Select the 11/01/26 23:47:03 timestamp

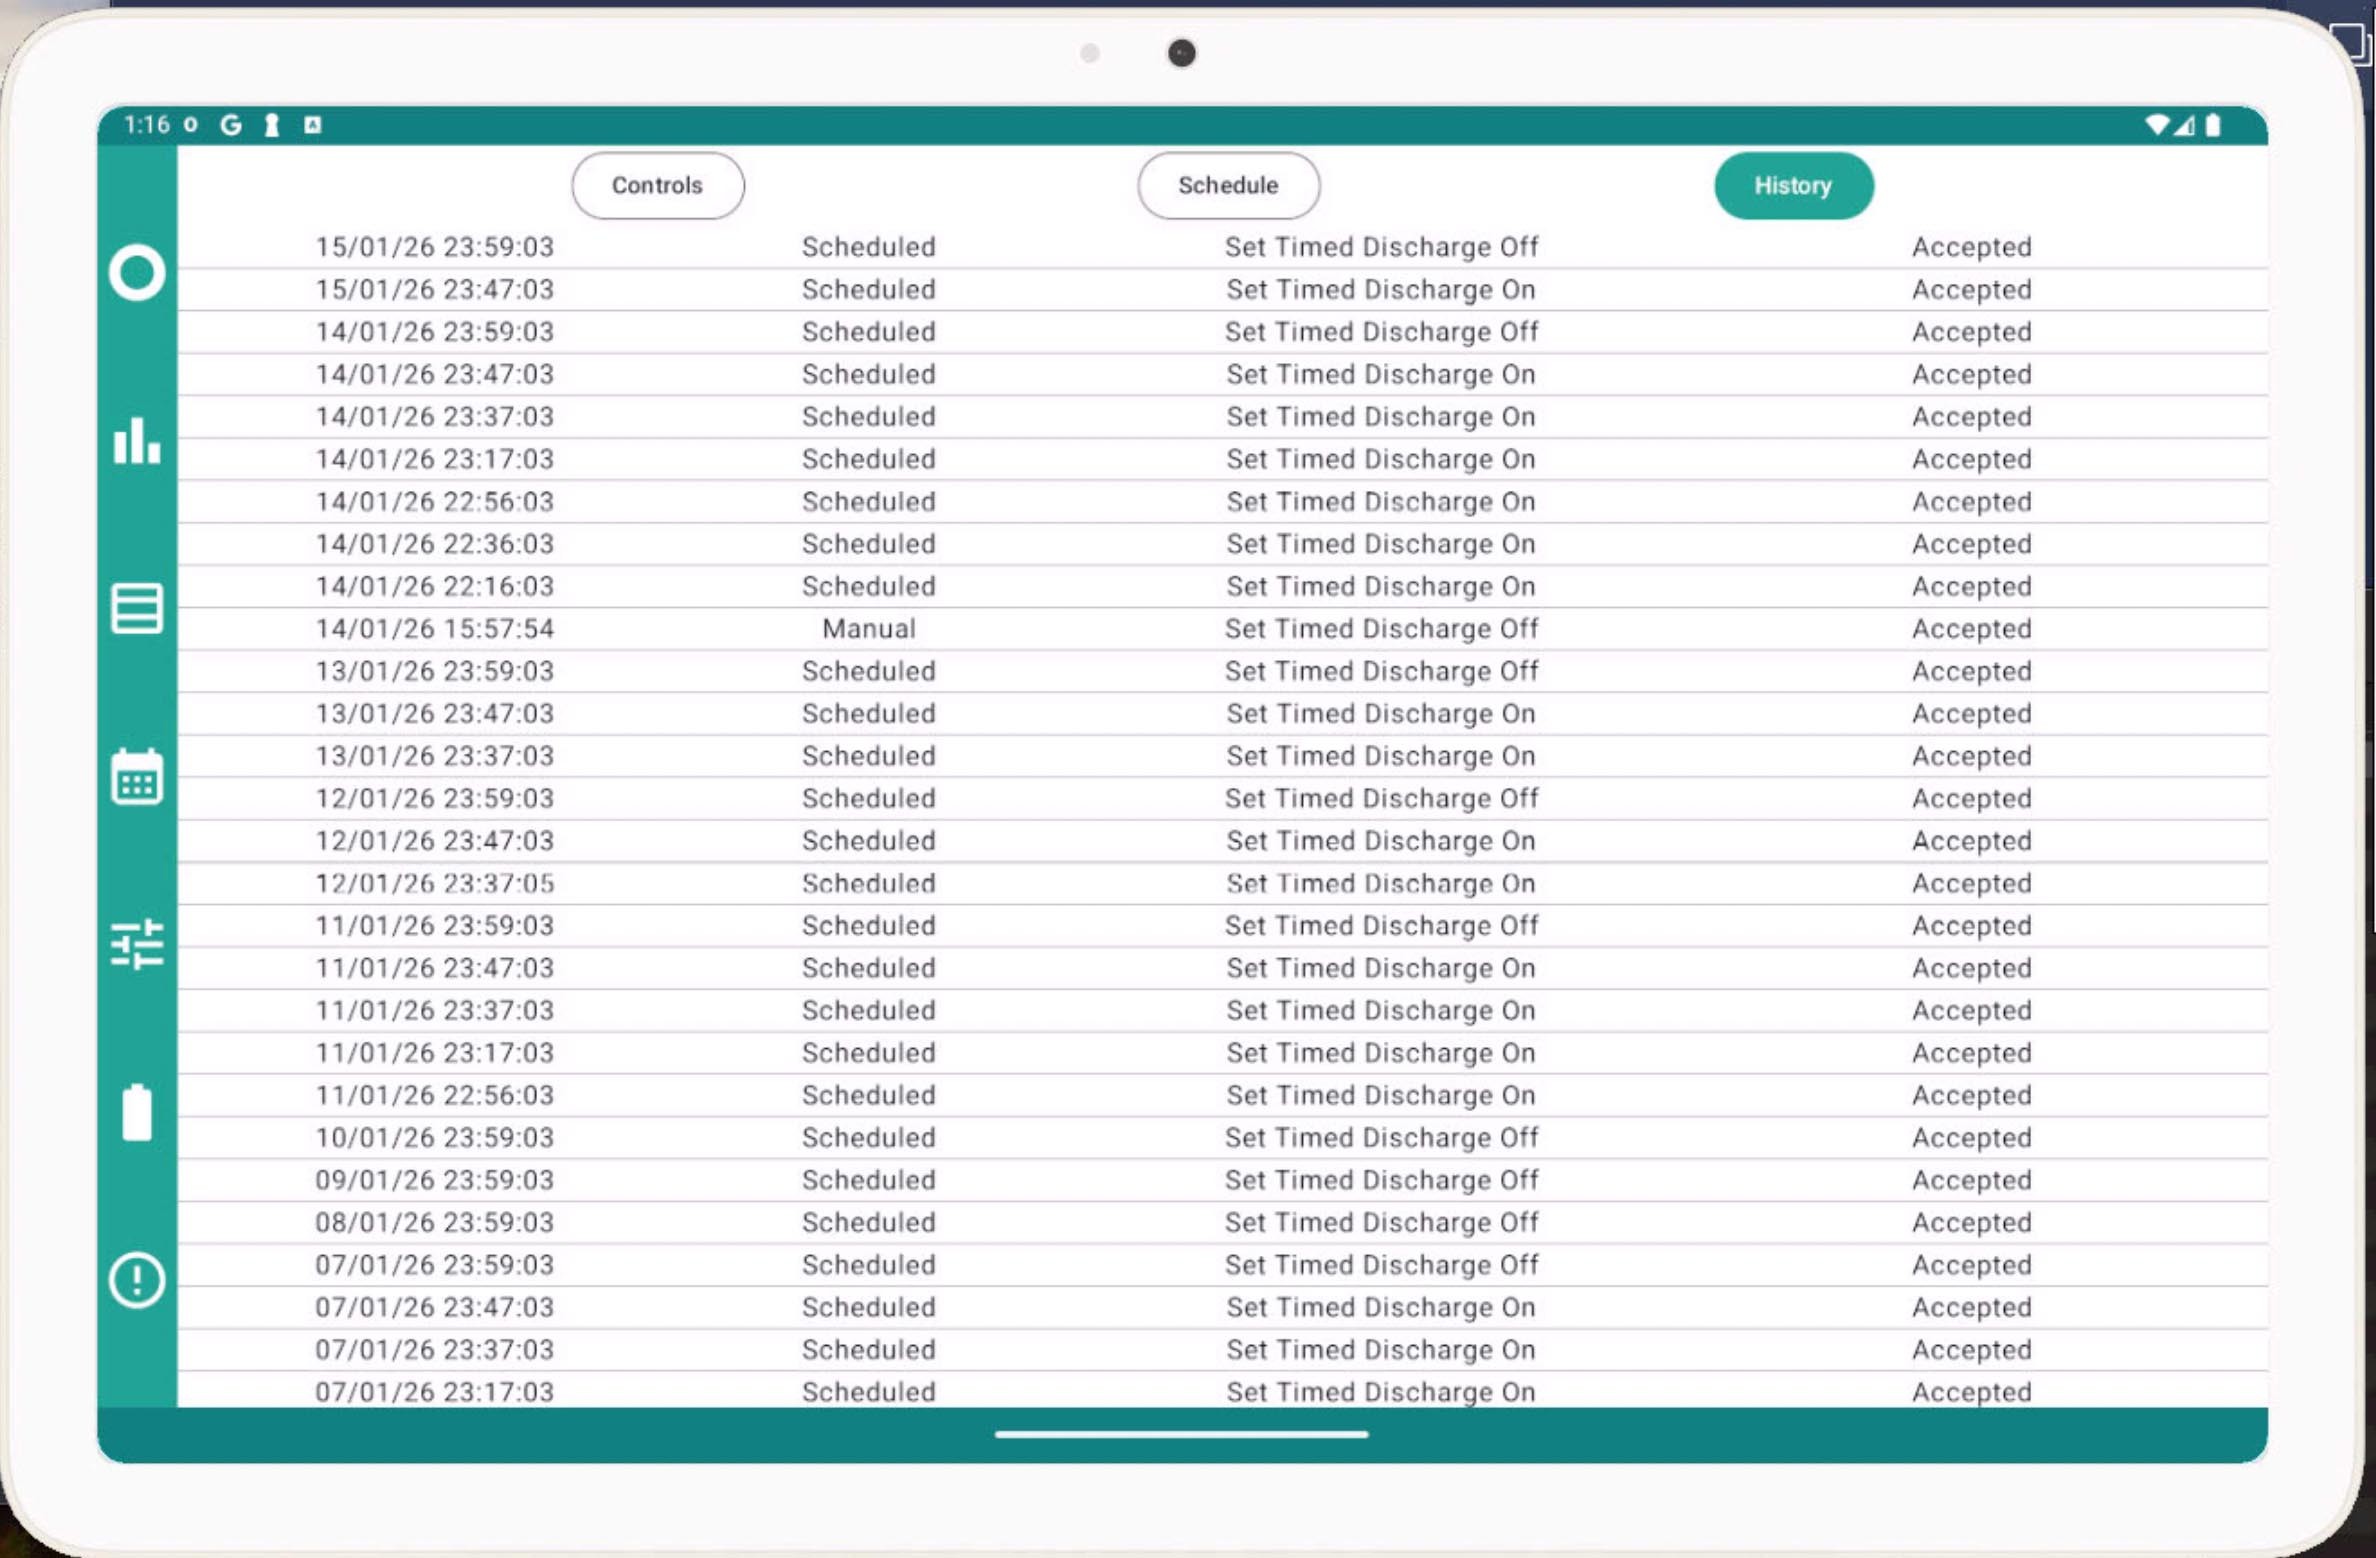click(x=435, y=968)
